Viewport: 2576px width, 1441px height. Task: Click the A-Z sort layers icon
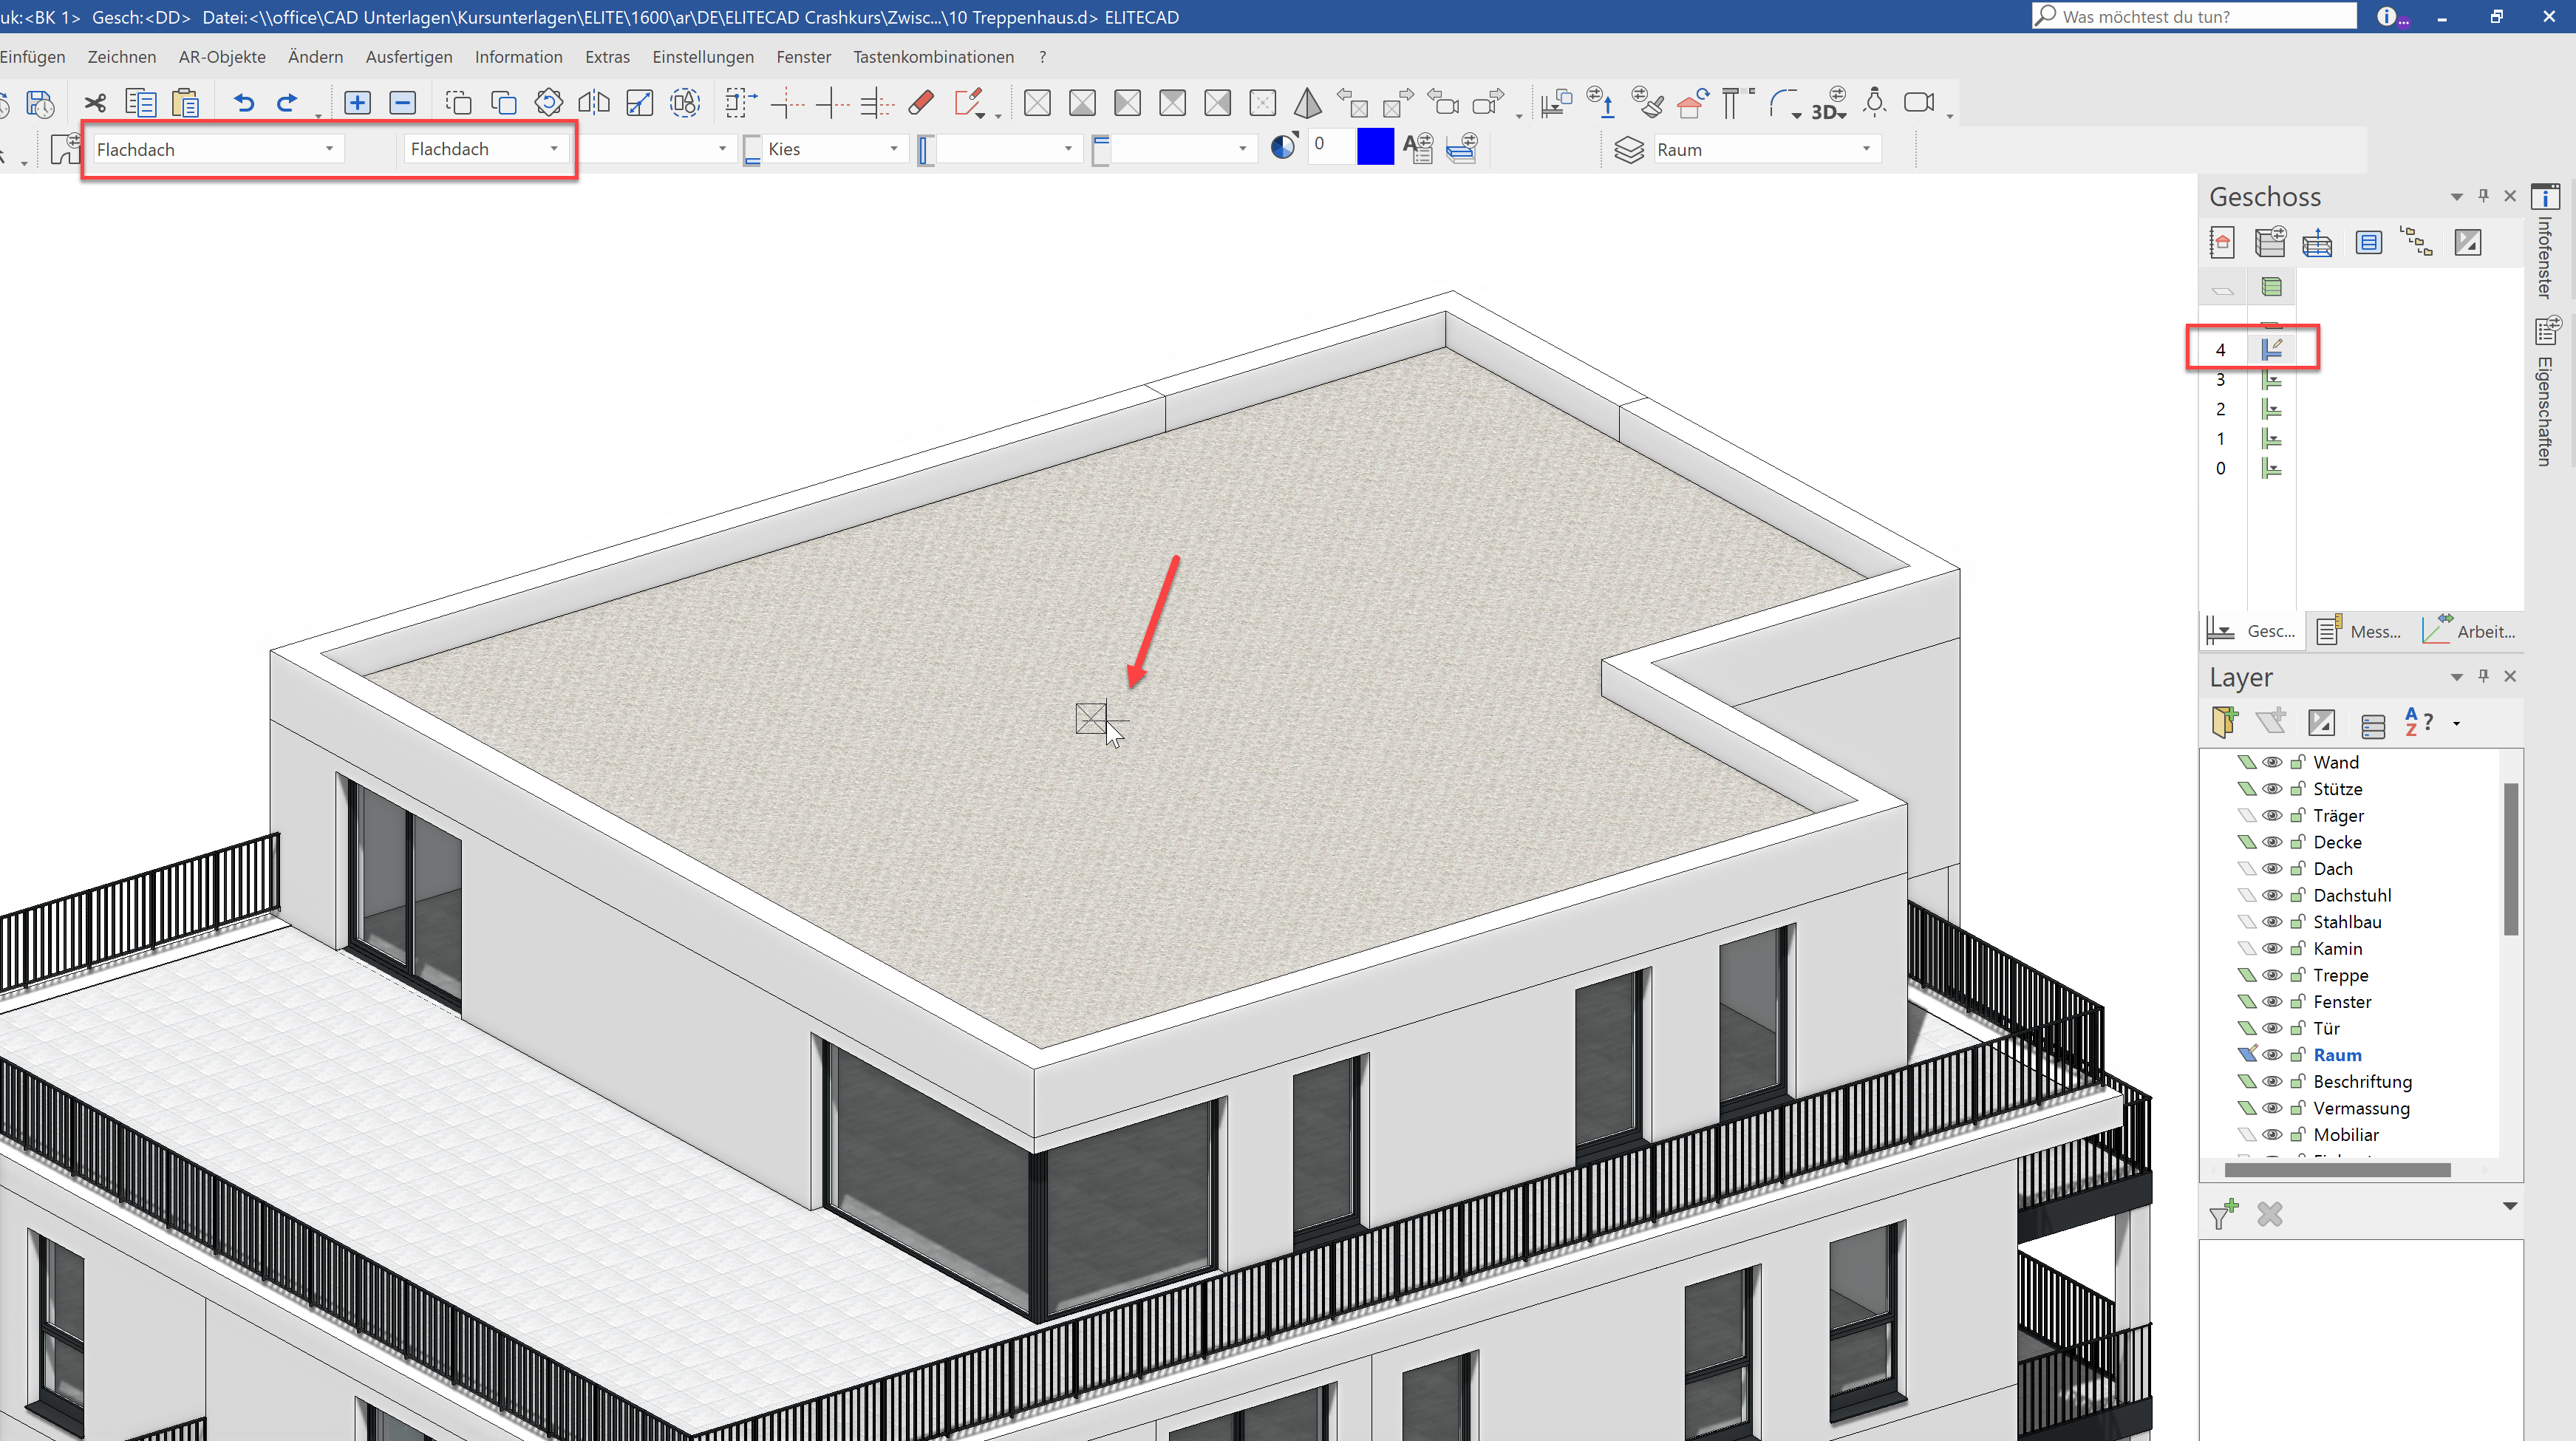coord(2418,722)
